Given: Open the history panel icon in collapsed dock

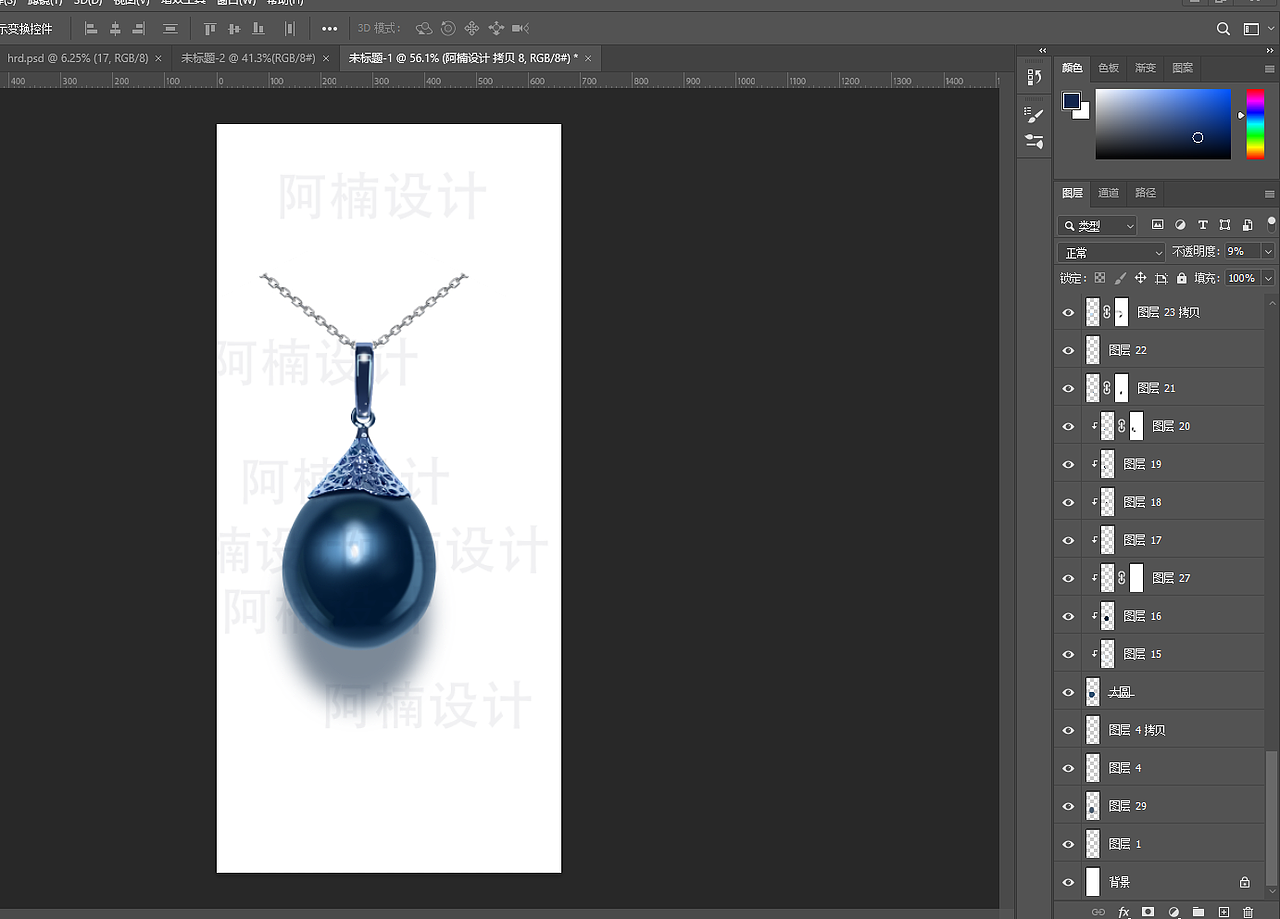Looking at the screenshot, I should [1035, 77].
